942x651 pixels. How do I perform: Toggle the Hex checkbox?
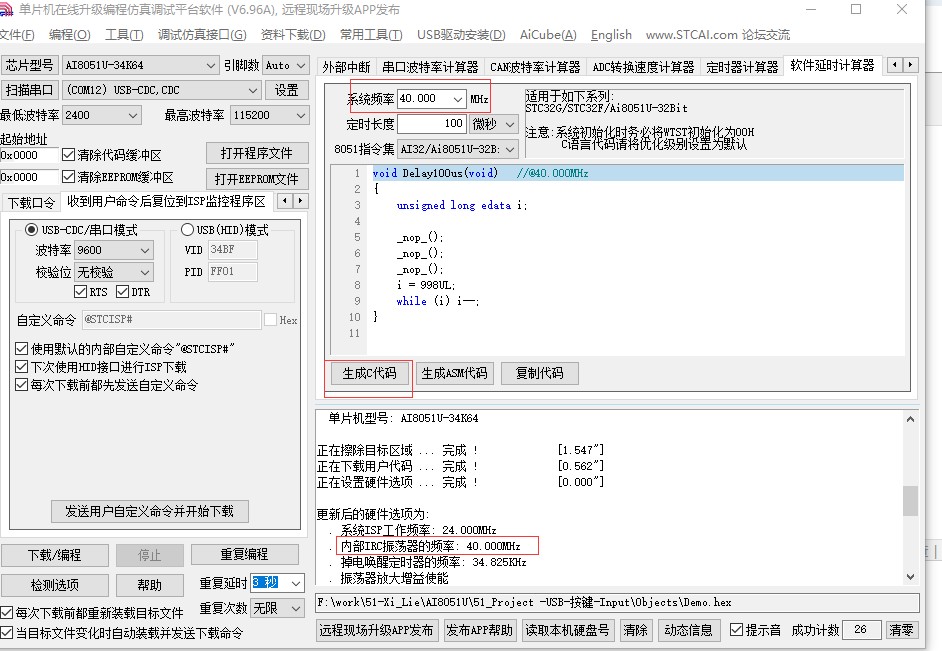270,319
